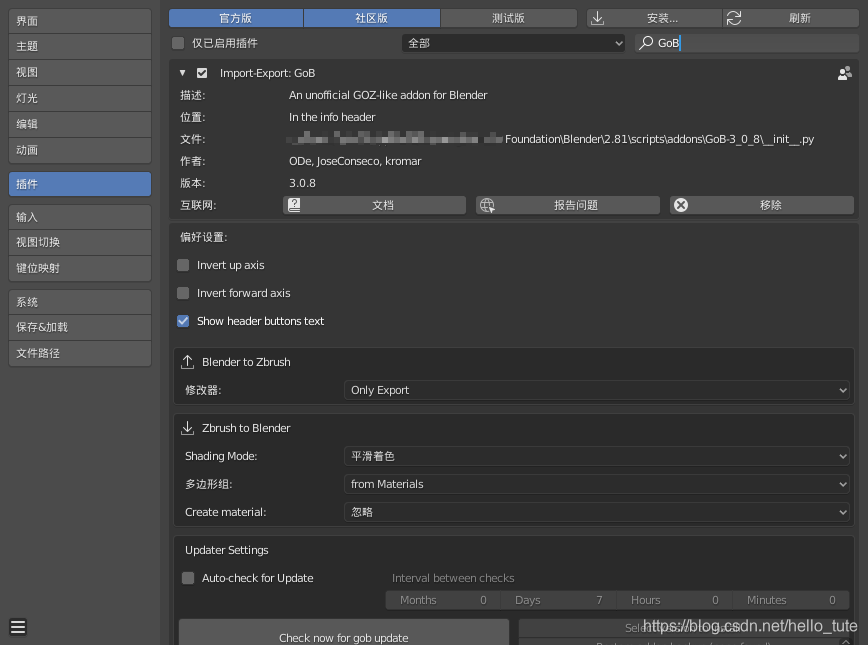Screen dimensions: 868x645
Task: Uncheck Show header buttons text
Action: (x=183, y=321)
